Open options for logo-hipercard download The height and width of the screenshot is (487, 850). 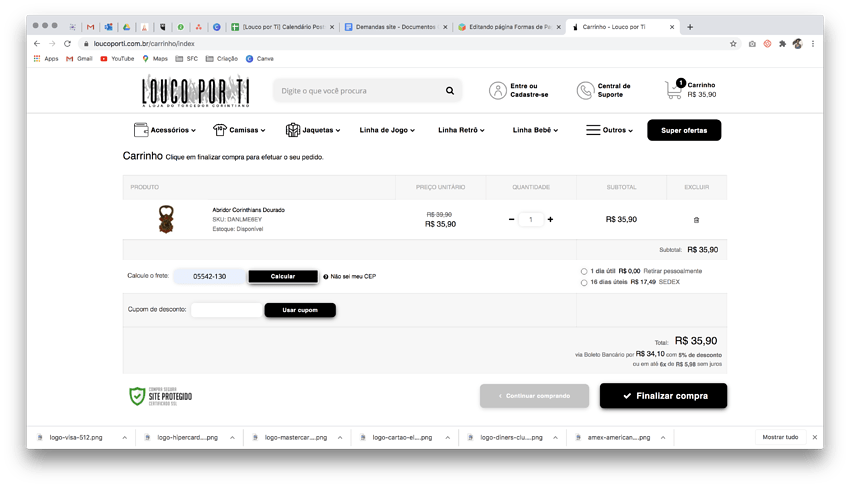coord(232,438)
